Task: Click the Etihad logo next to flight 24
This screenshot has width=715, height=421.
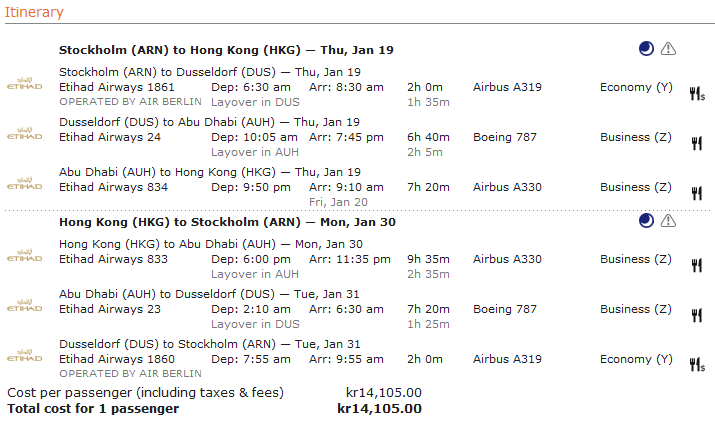Action: point(24,133)
